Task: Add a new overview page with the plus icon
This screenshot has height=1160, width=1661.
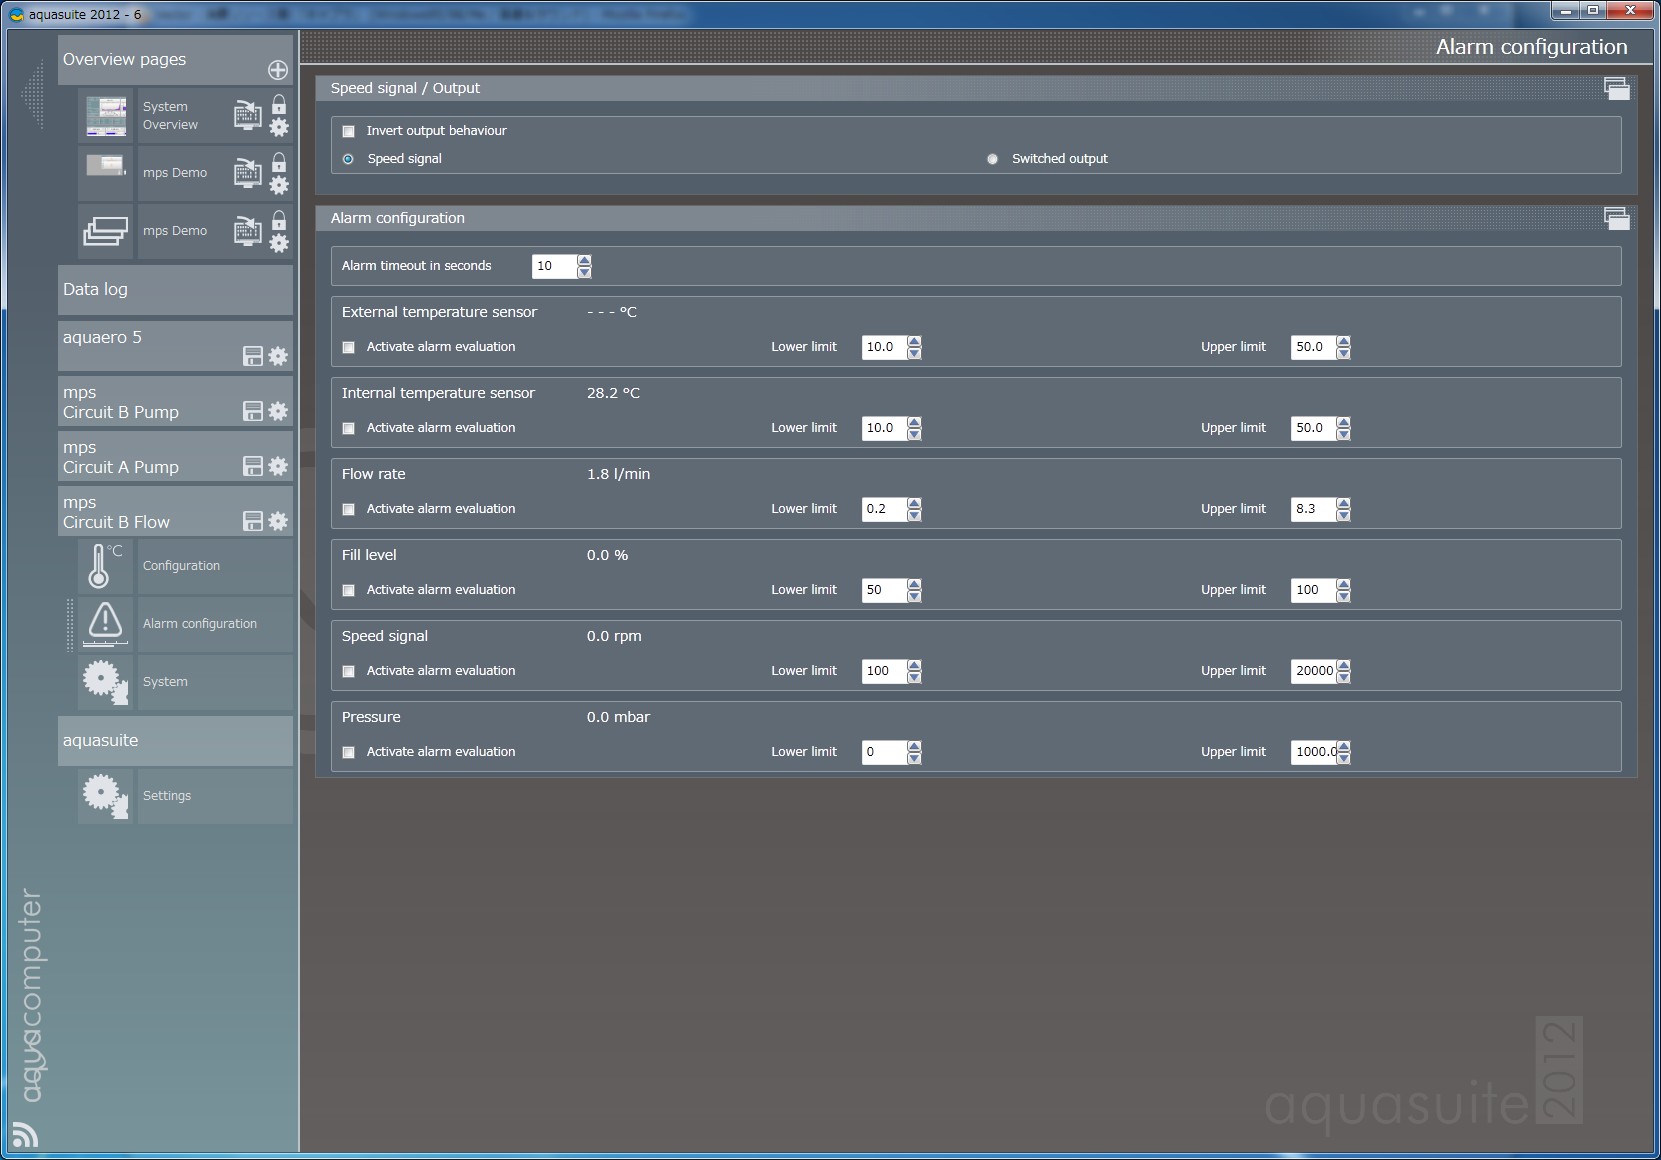Action: (x=278, y=70)
